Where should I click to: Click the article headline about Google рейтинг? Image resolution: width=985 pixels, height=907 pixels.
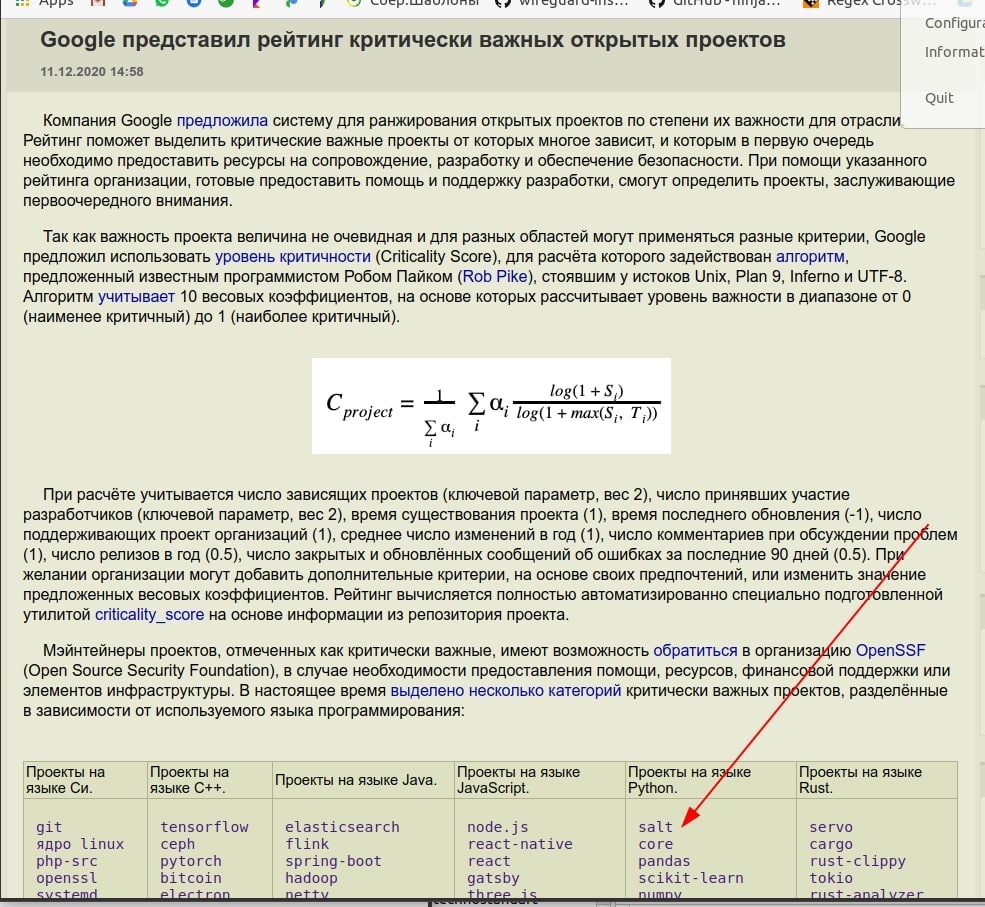point(413,40)
